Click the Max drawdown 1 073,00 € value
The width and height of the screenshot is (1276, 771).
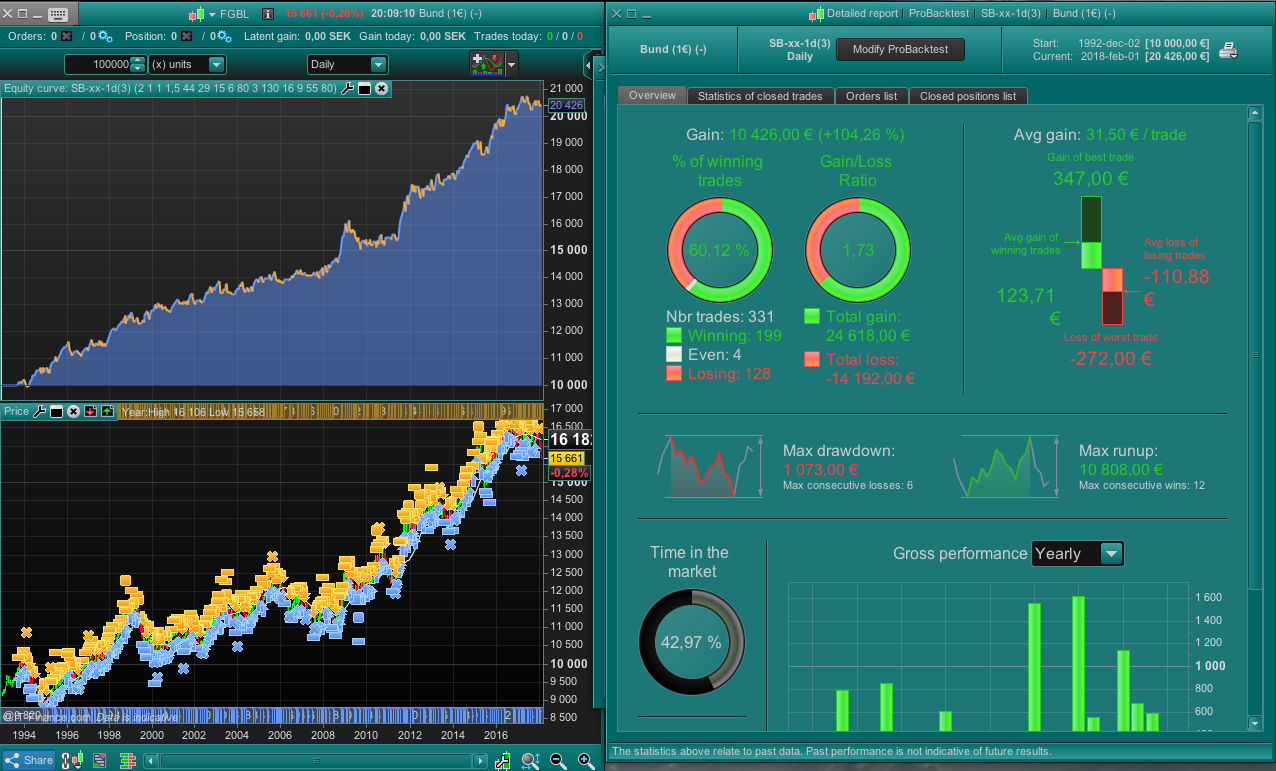820,469
